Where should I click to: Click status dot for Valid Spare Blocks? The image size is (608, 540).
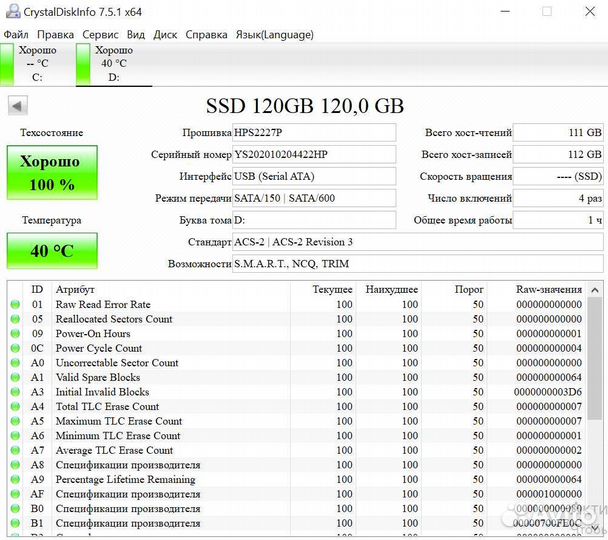[15, 378]
